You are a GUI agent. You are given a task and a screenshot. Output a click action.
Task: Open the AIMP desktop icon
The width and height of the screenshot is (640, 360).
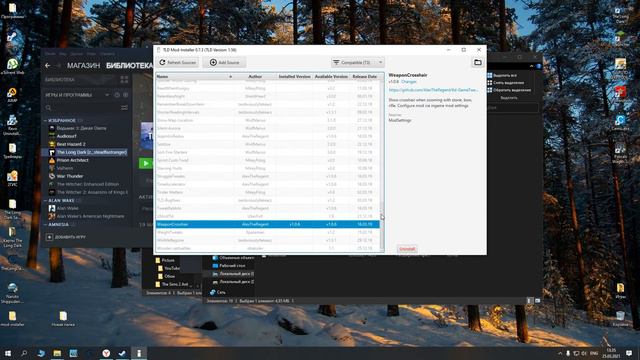tap(12, 95)
